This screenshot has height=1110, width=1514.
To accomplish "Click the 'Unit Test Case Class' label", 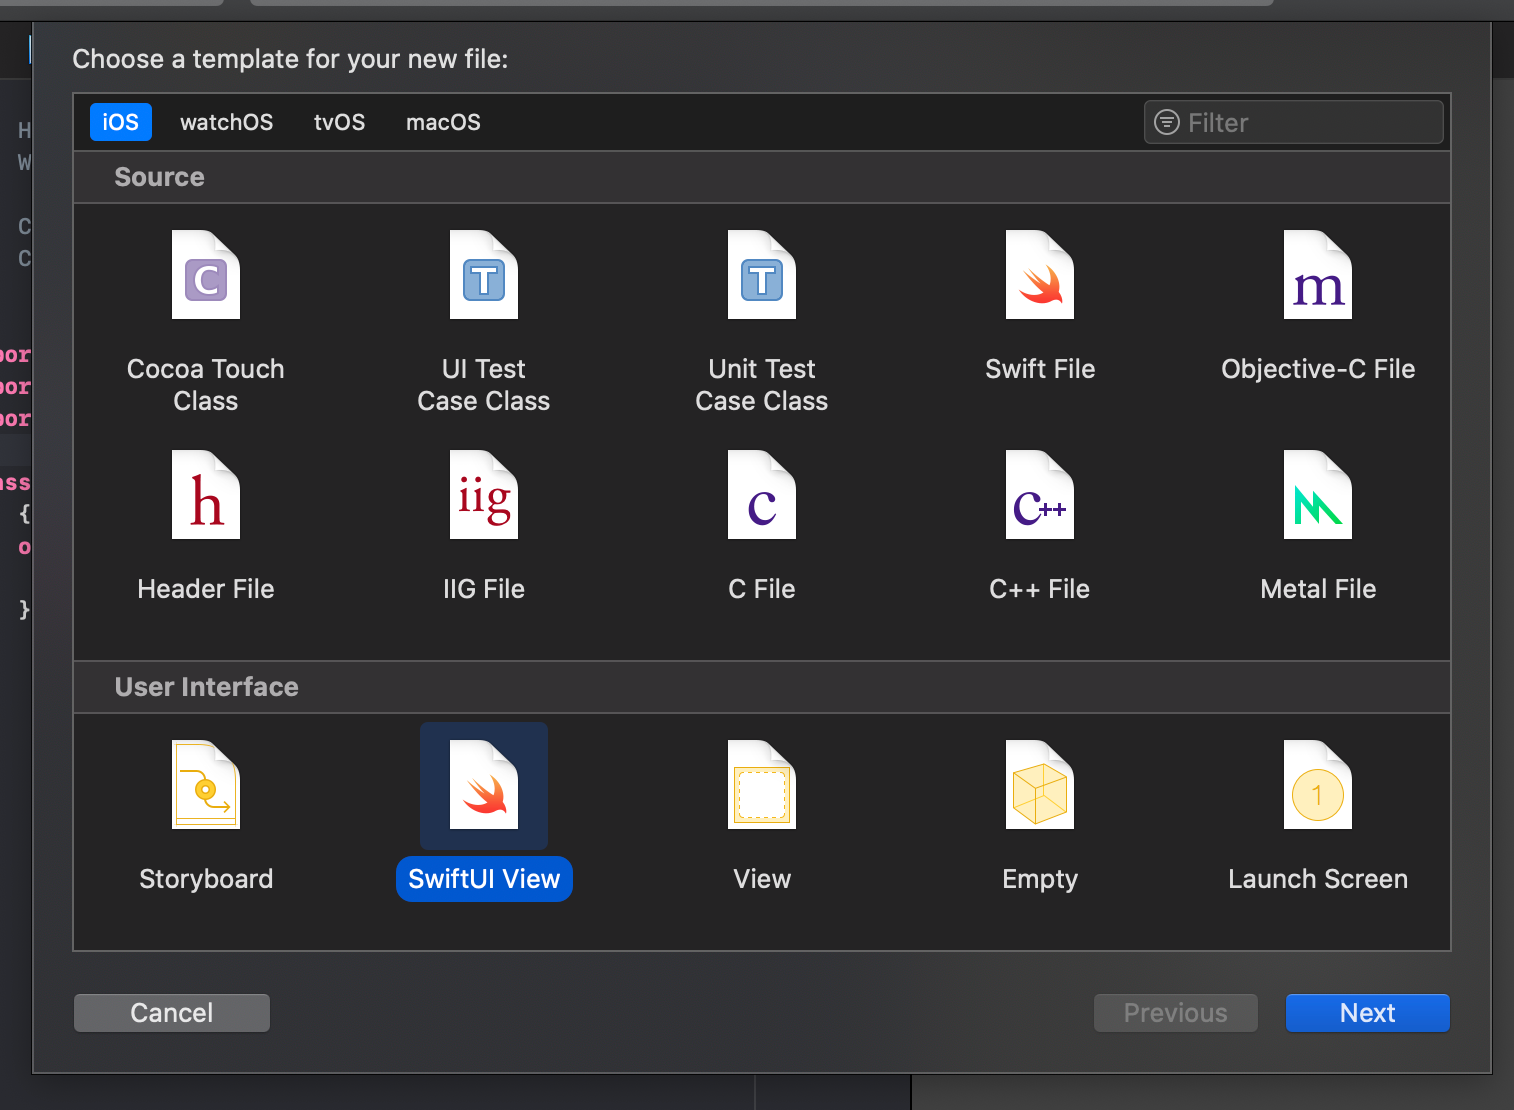I will point(762,385).
